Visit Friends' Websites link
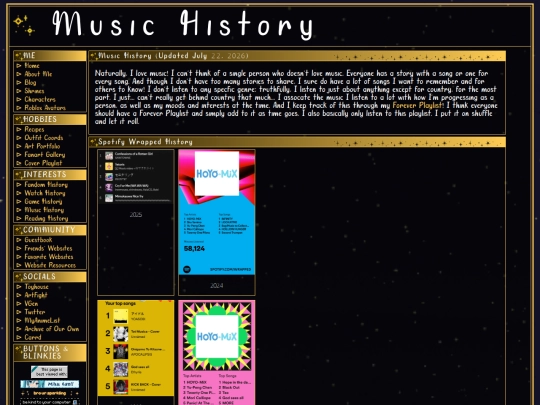 48,248
